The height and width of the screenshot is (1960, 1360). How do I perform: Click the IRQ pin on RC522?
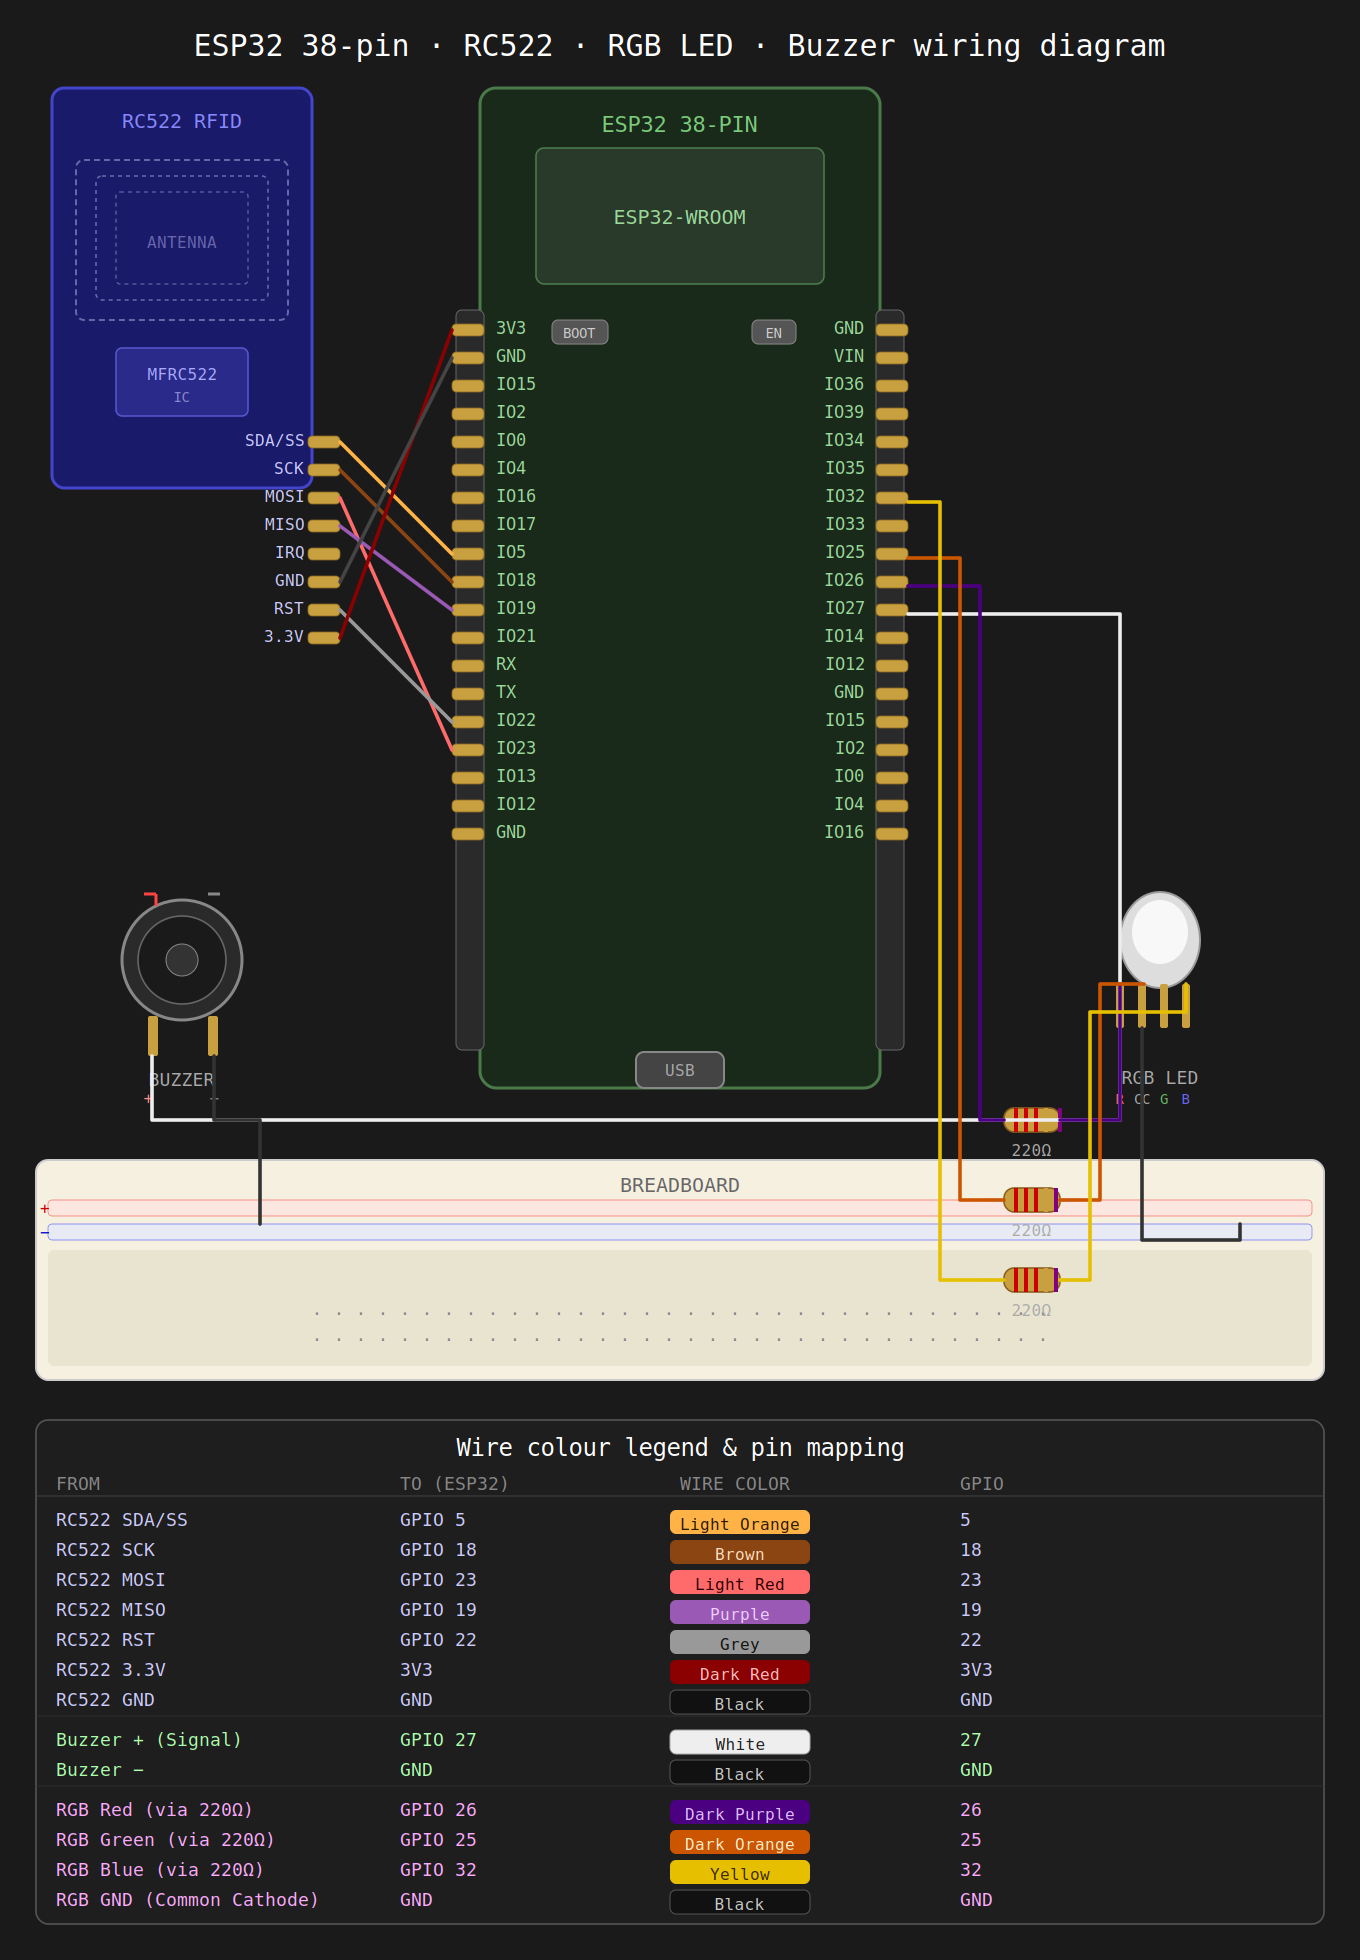pos(324,554)
